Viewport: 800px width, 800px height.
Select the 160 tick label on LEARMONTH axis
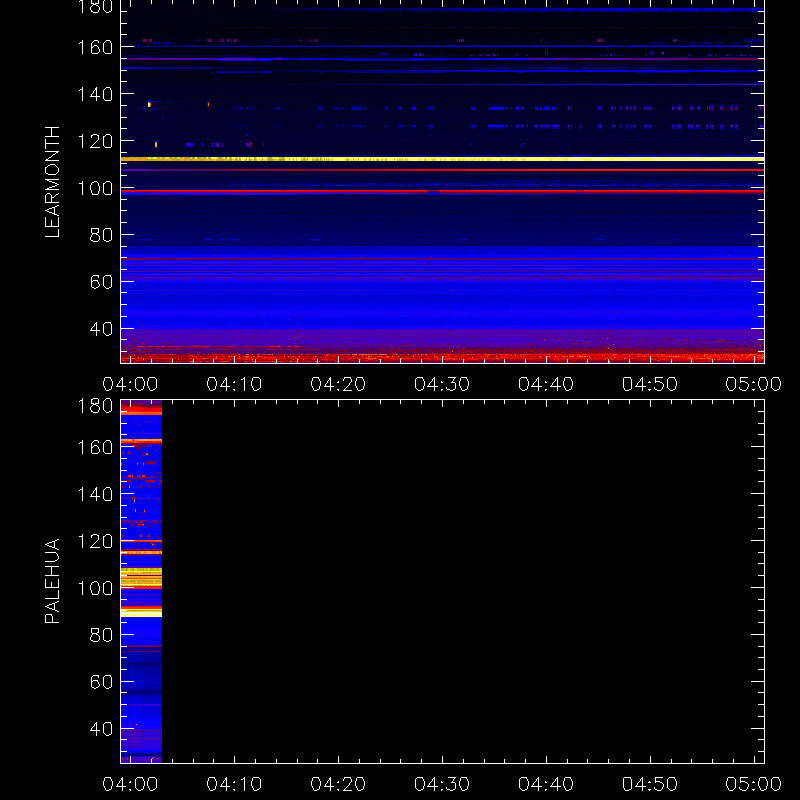click(x=95, y=47)
